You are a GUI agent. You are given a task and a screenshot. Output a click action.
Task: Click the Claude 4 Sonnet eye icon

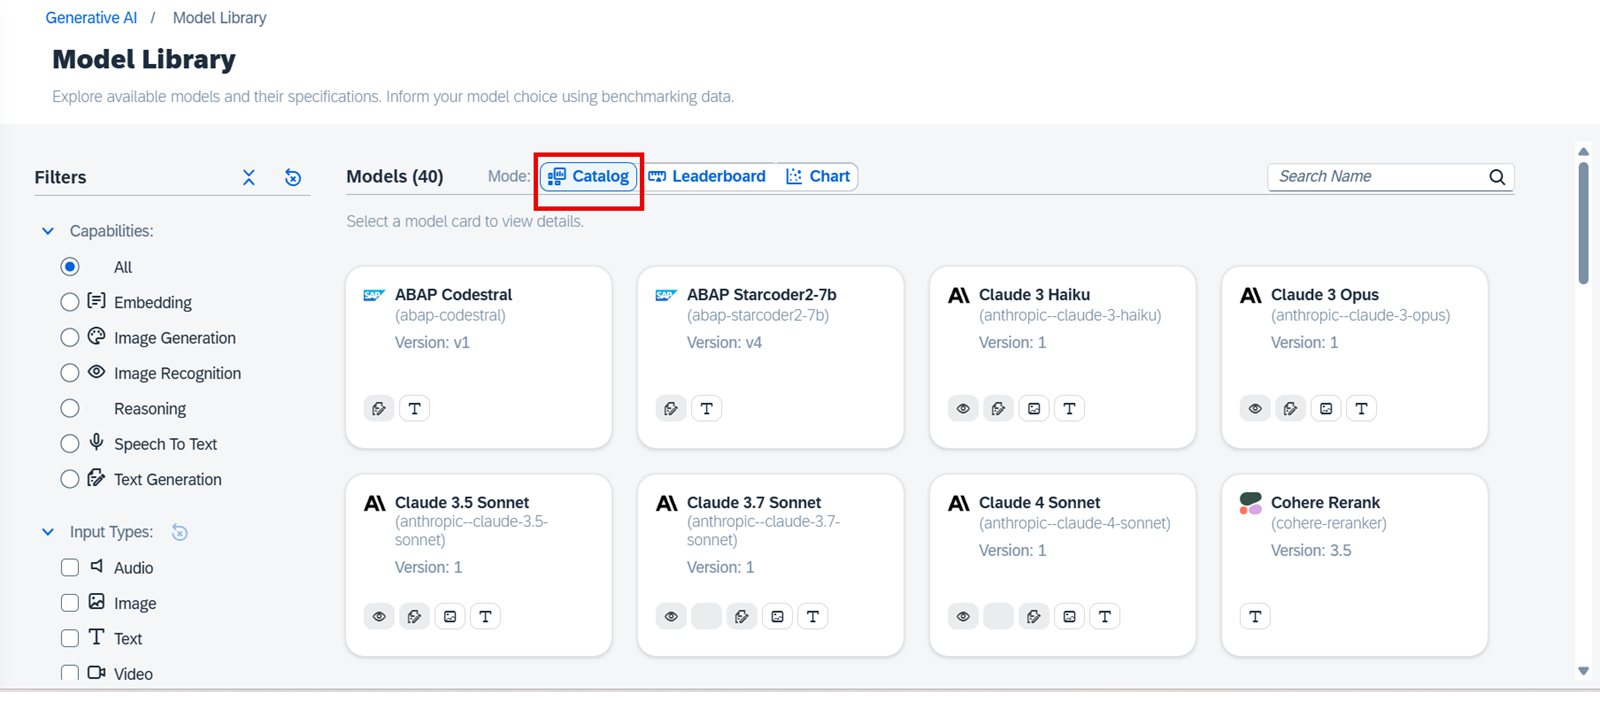pyautogui.click(x=963, y=616)
